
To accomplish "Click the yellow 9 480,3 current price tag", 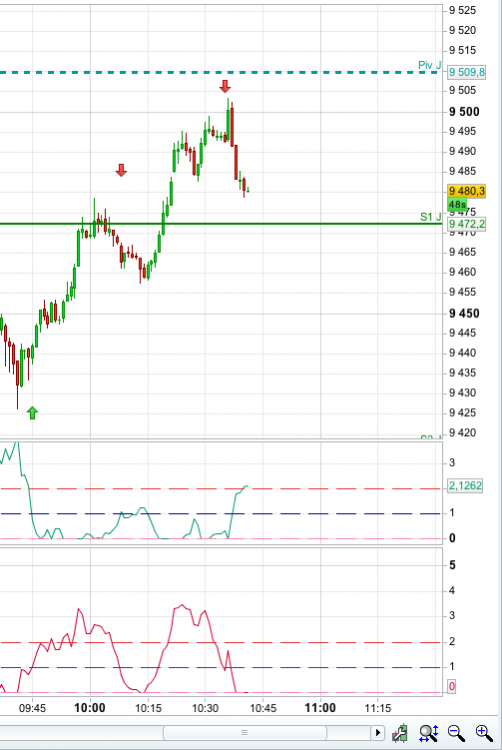I will coord(466,191).
